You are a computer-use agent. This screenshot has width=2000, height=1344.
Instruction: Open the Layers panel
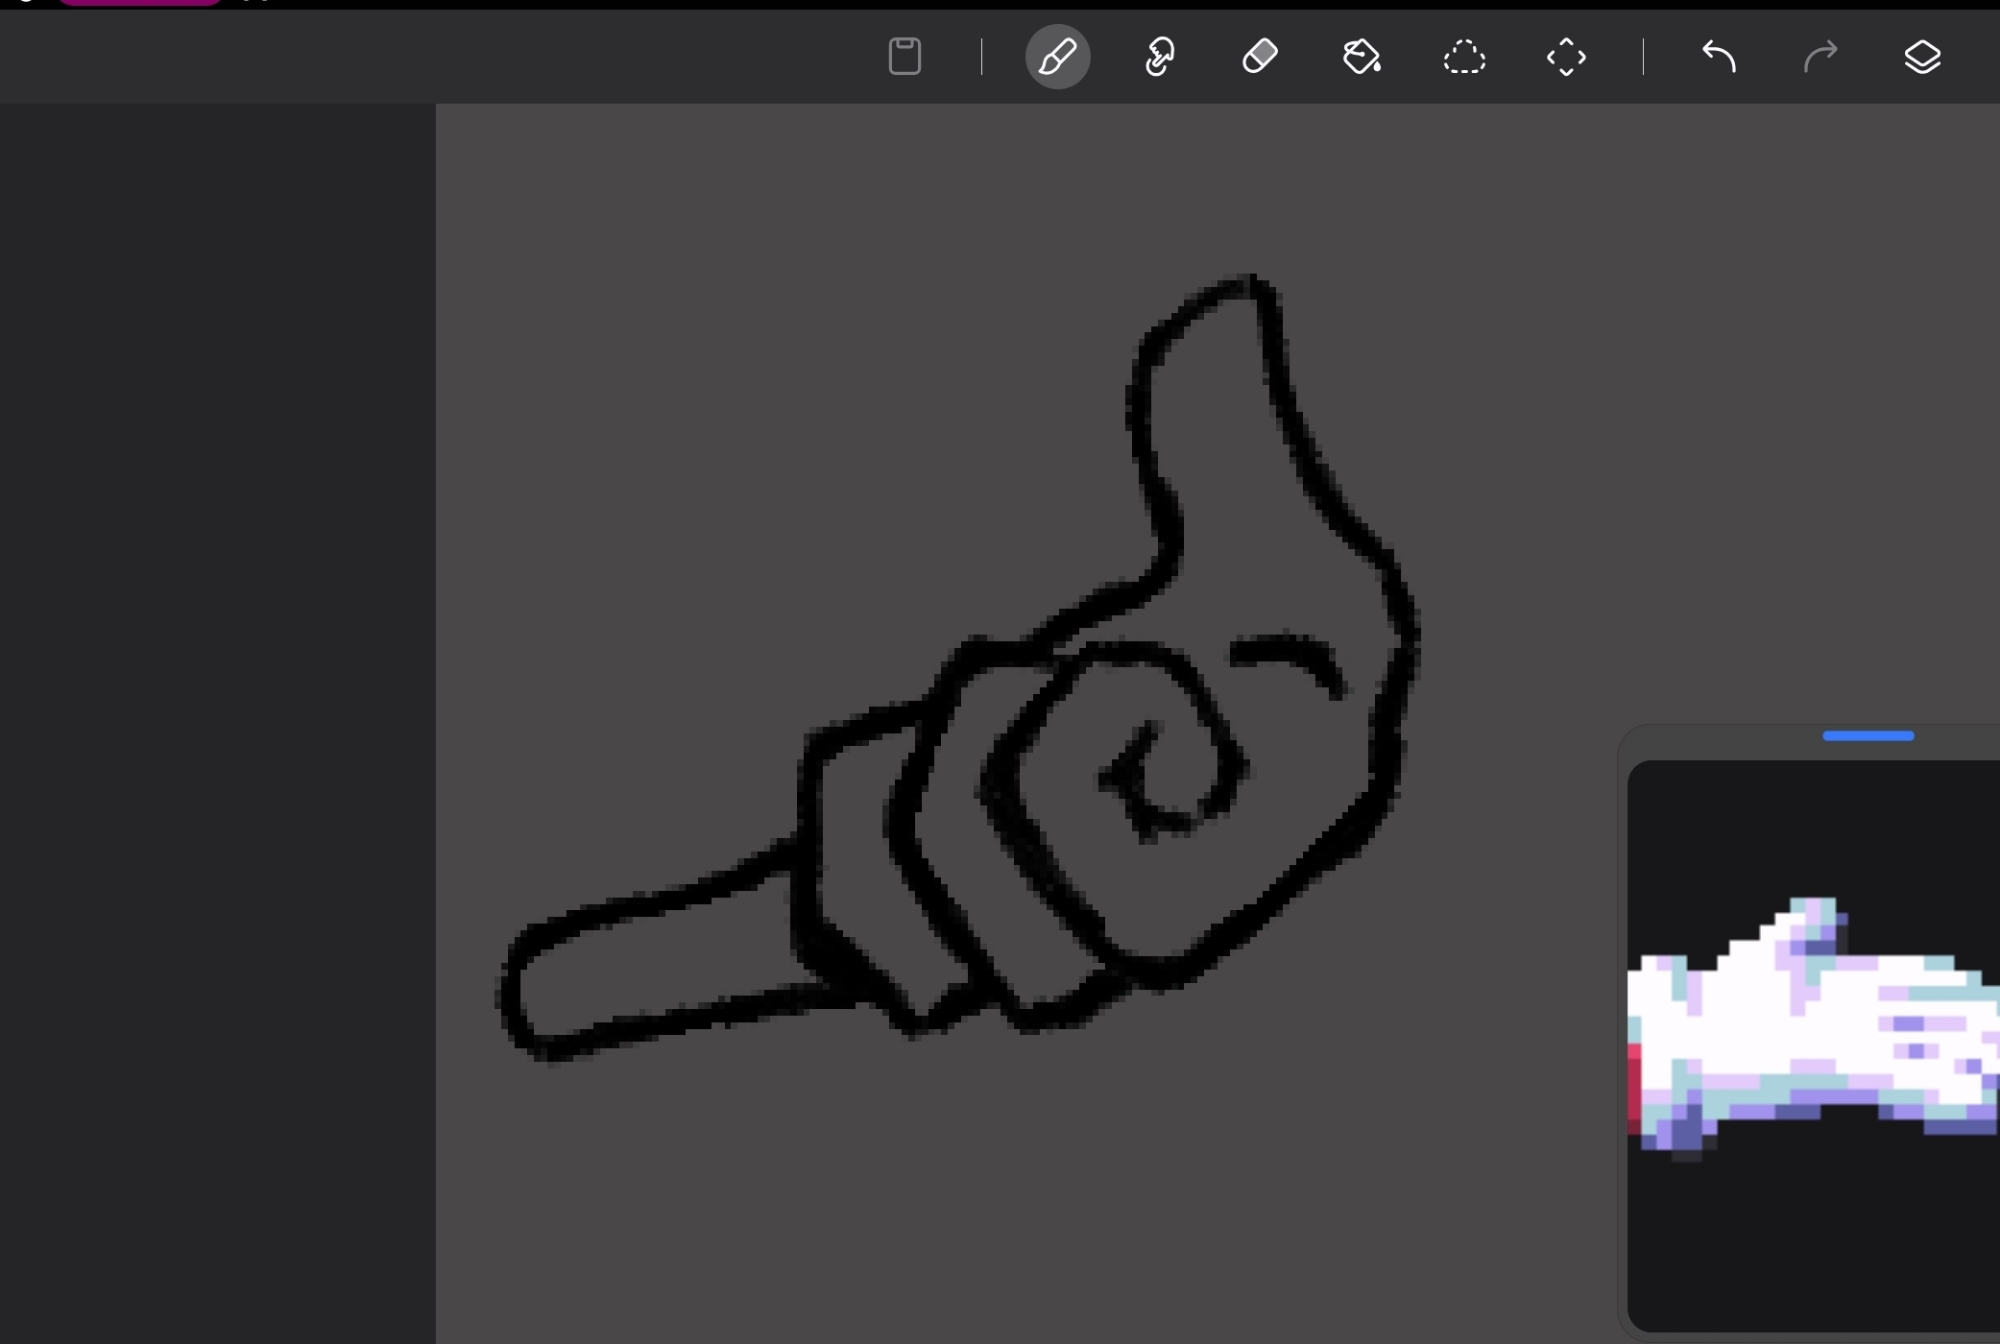(x=1922, y=57)
